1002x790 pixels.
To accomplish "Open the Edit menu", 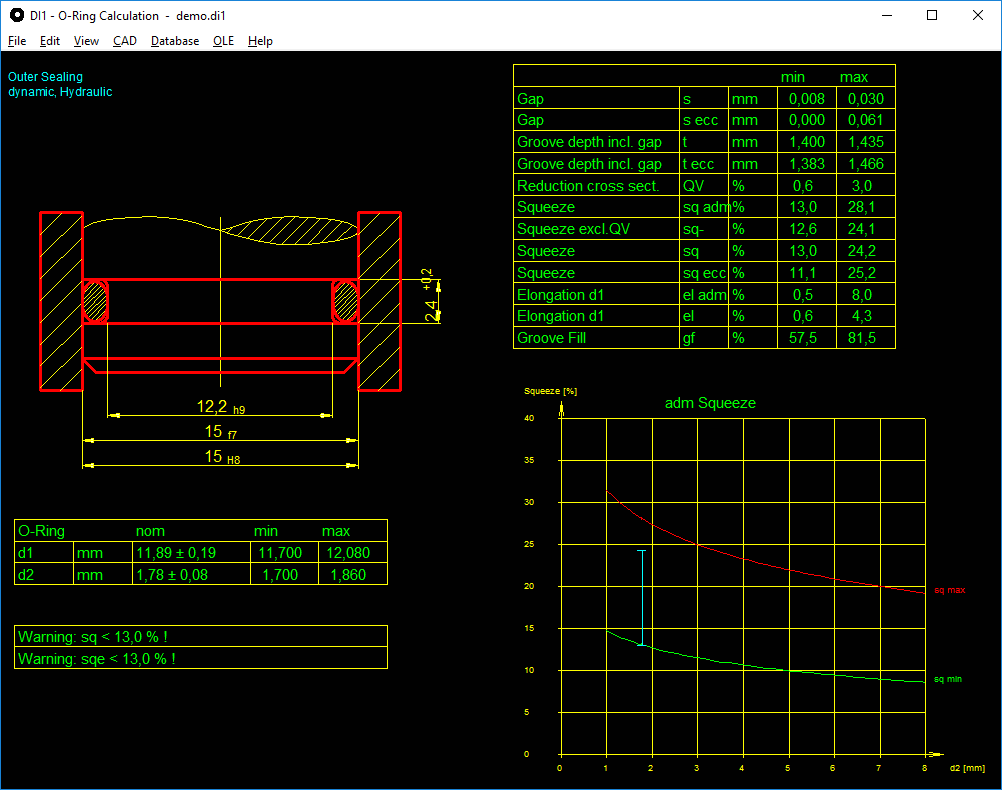I will click(x=50, y=41).
